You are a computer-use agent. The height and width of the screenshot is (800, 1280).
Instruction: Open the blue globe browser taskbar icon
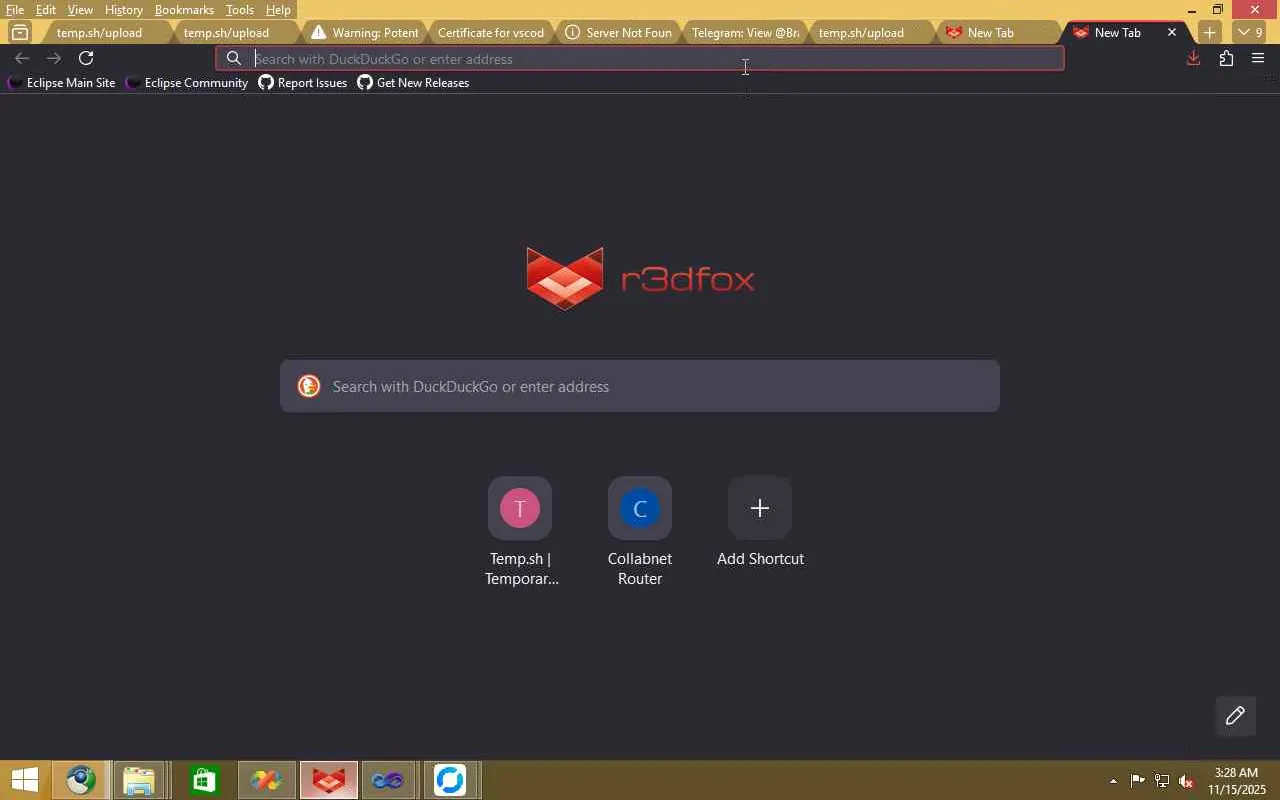pos(81,780)
